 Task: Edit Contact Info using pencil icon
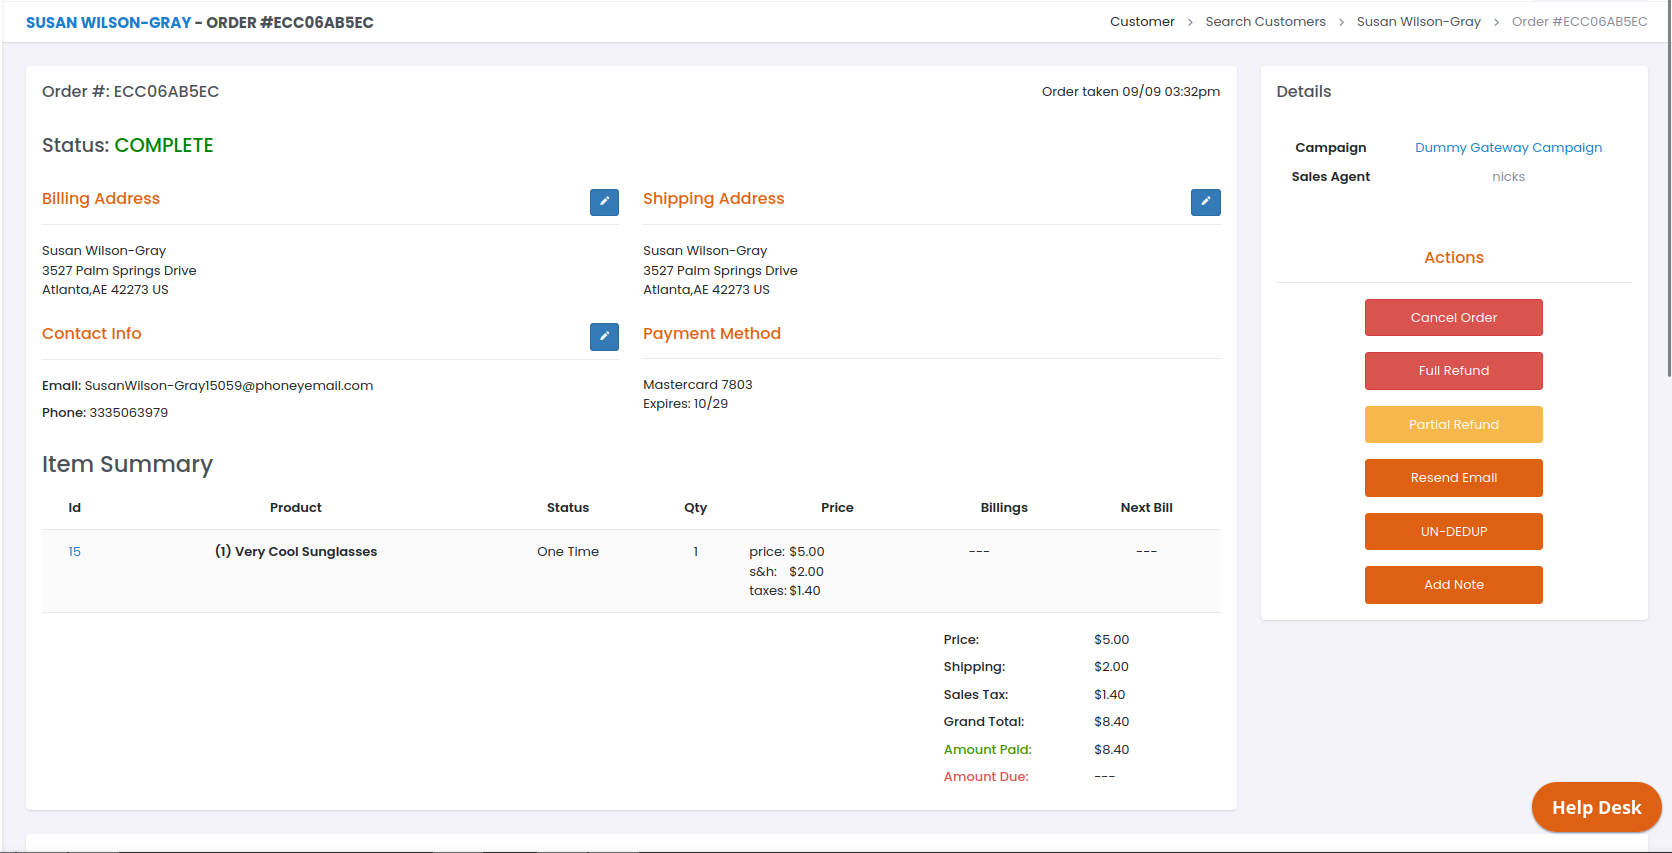click(604, 337)
